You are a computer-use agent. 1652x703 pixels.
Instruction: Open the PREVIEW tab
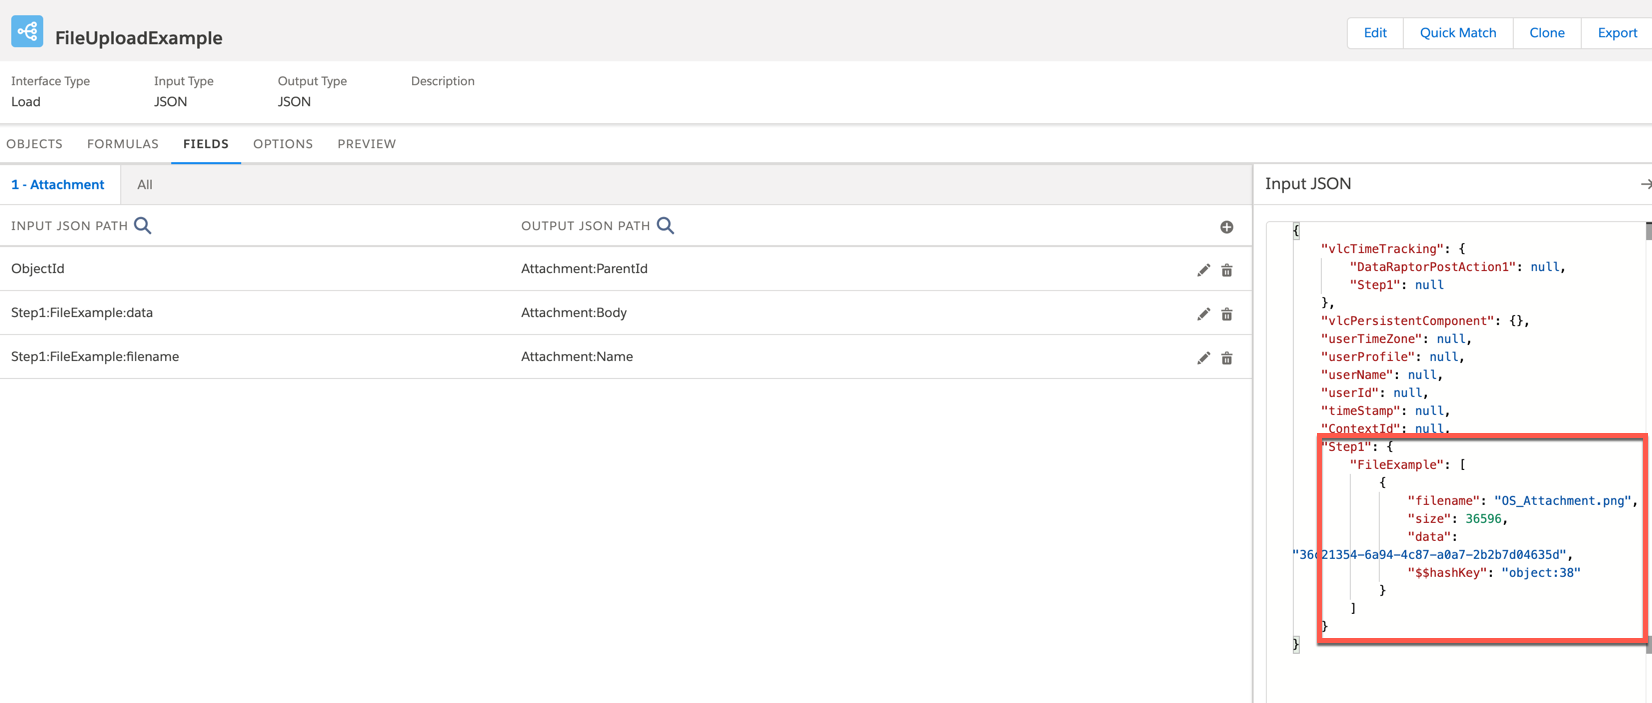click(367, 144)
